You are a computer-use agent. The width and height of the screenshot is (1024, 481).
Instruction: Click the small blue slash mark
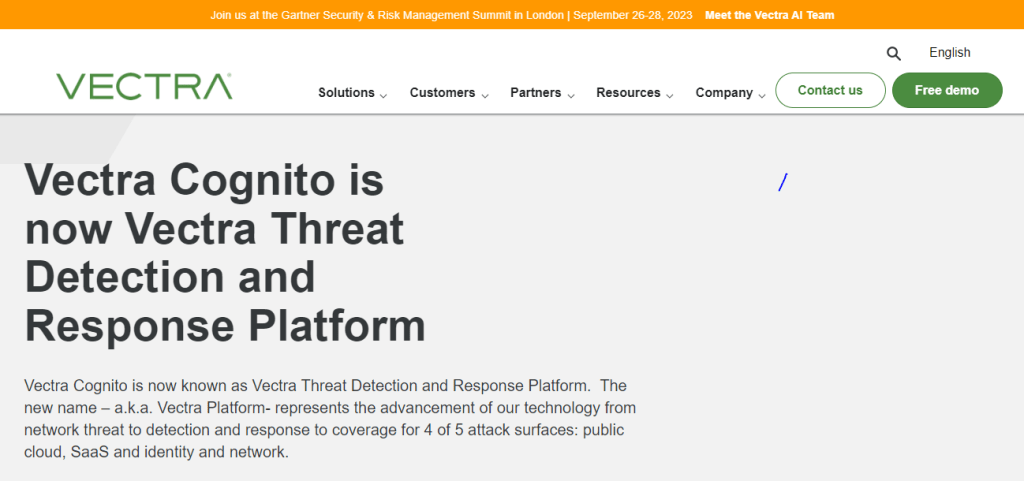(x=783, y=182)
